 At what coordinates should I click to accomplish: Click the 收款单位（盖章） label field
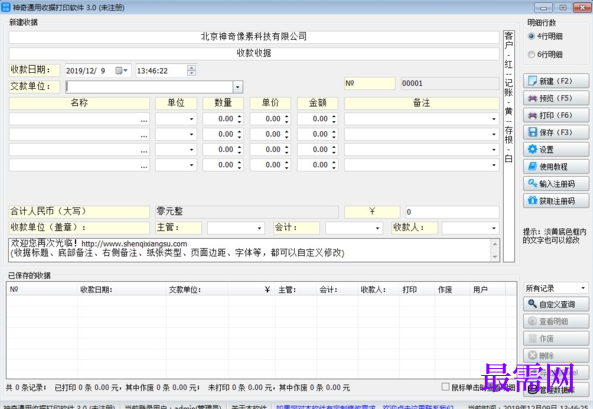click(x=79, y=228)
